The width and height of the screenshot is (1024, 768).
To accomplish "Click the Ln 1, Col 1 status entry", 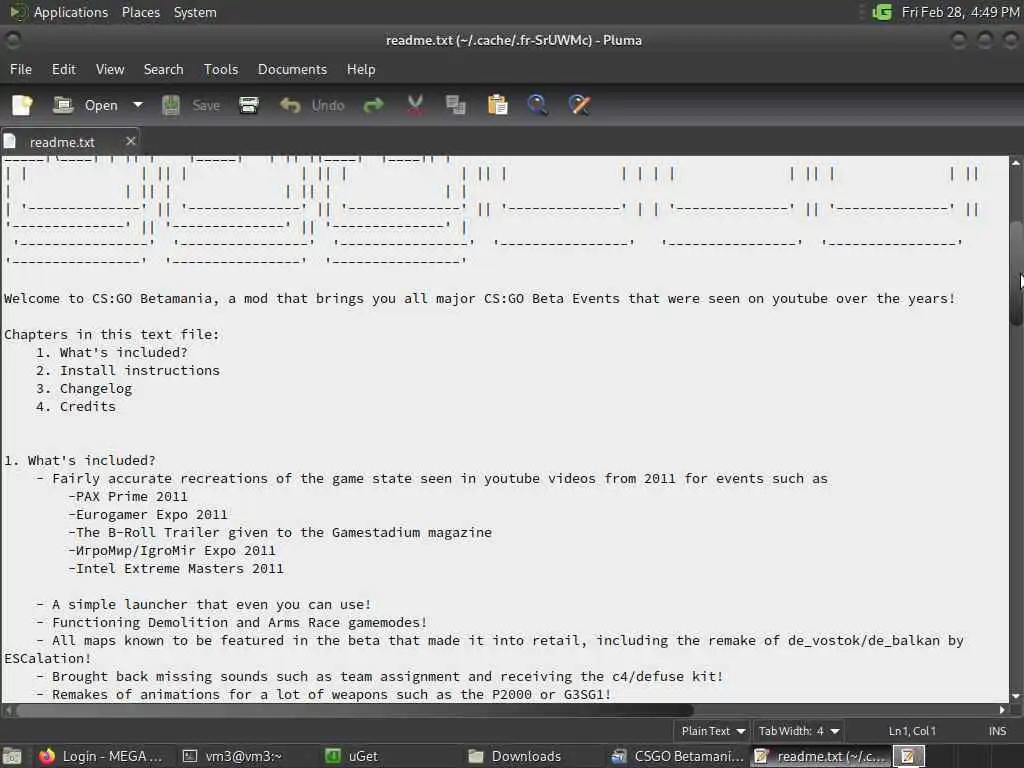I will (x=912, y=731).
